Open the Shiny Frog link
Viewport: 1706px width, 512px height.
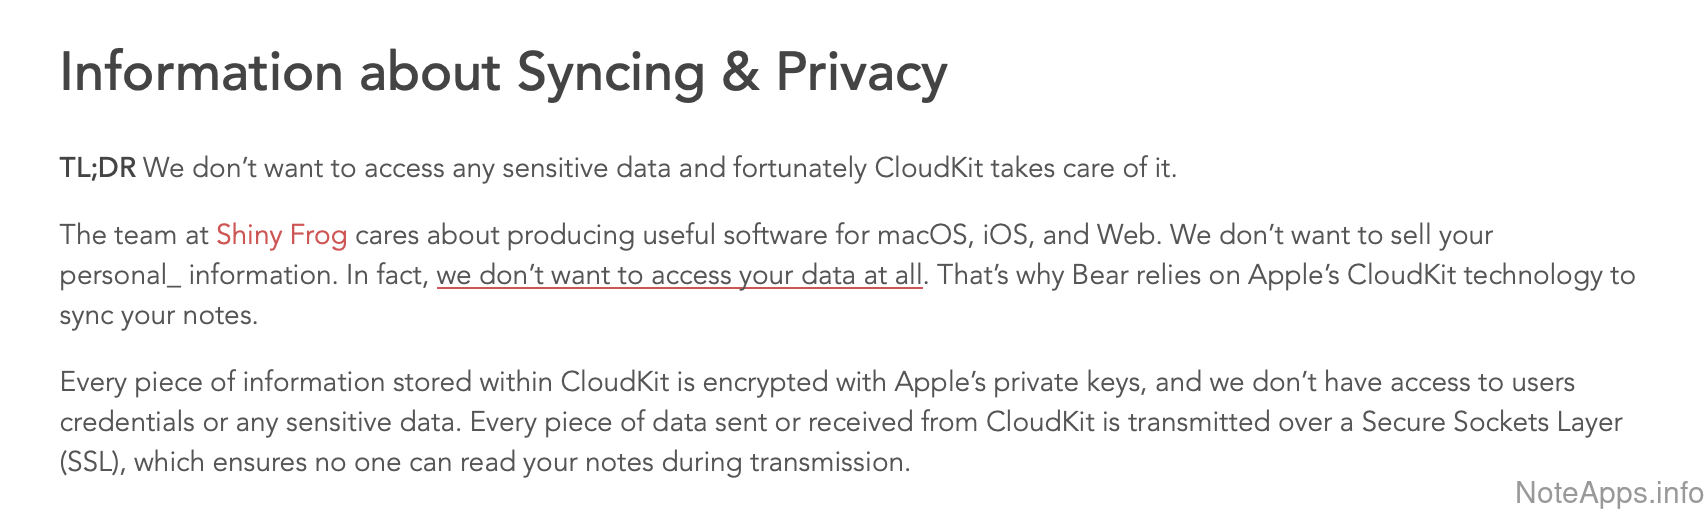pyautogui.click(x=281, y=235)
